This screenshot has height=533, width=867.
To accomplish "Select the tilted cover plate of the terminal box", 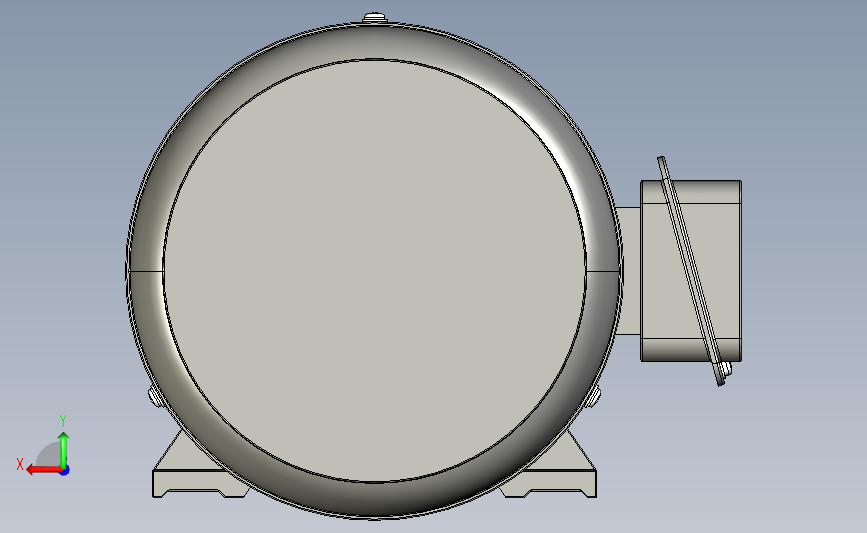I will (x=691, y=271).
